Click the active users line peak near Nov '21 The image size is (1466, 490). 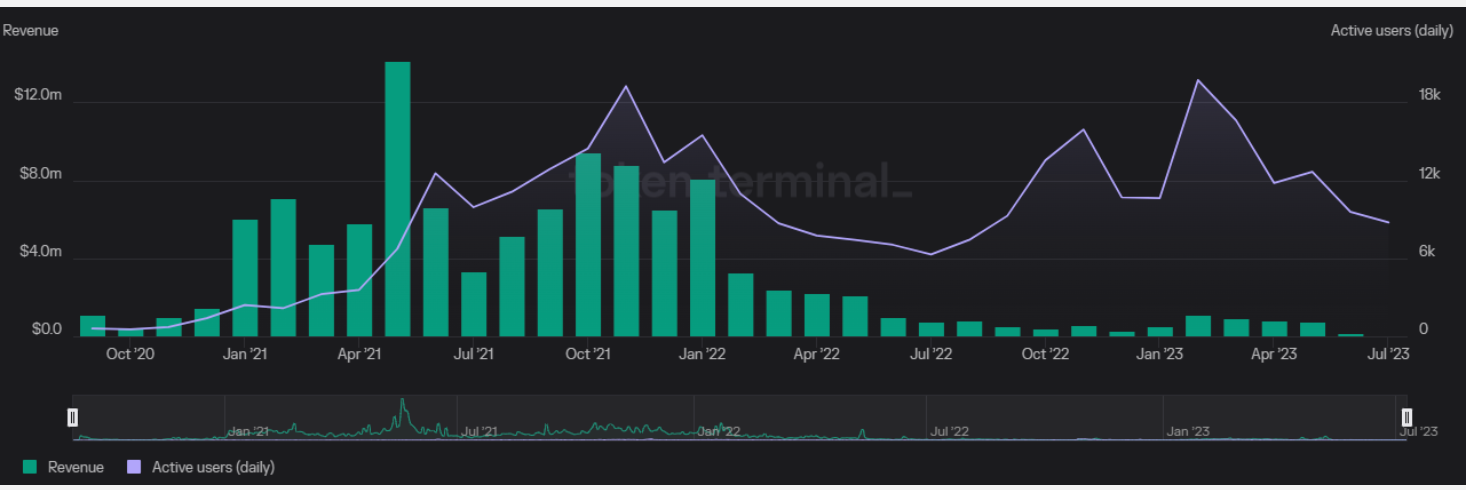[626, 86]
